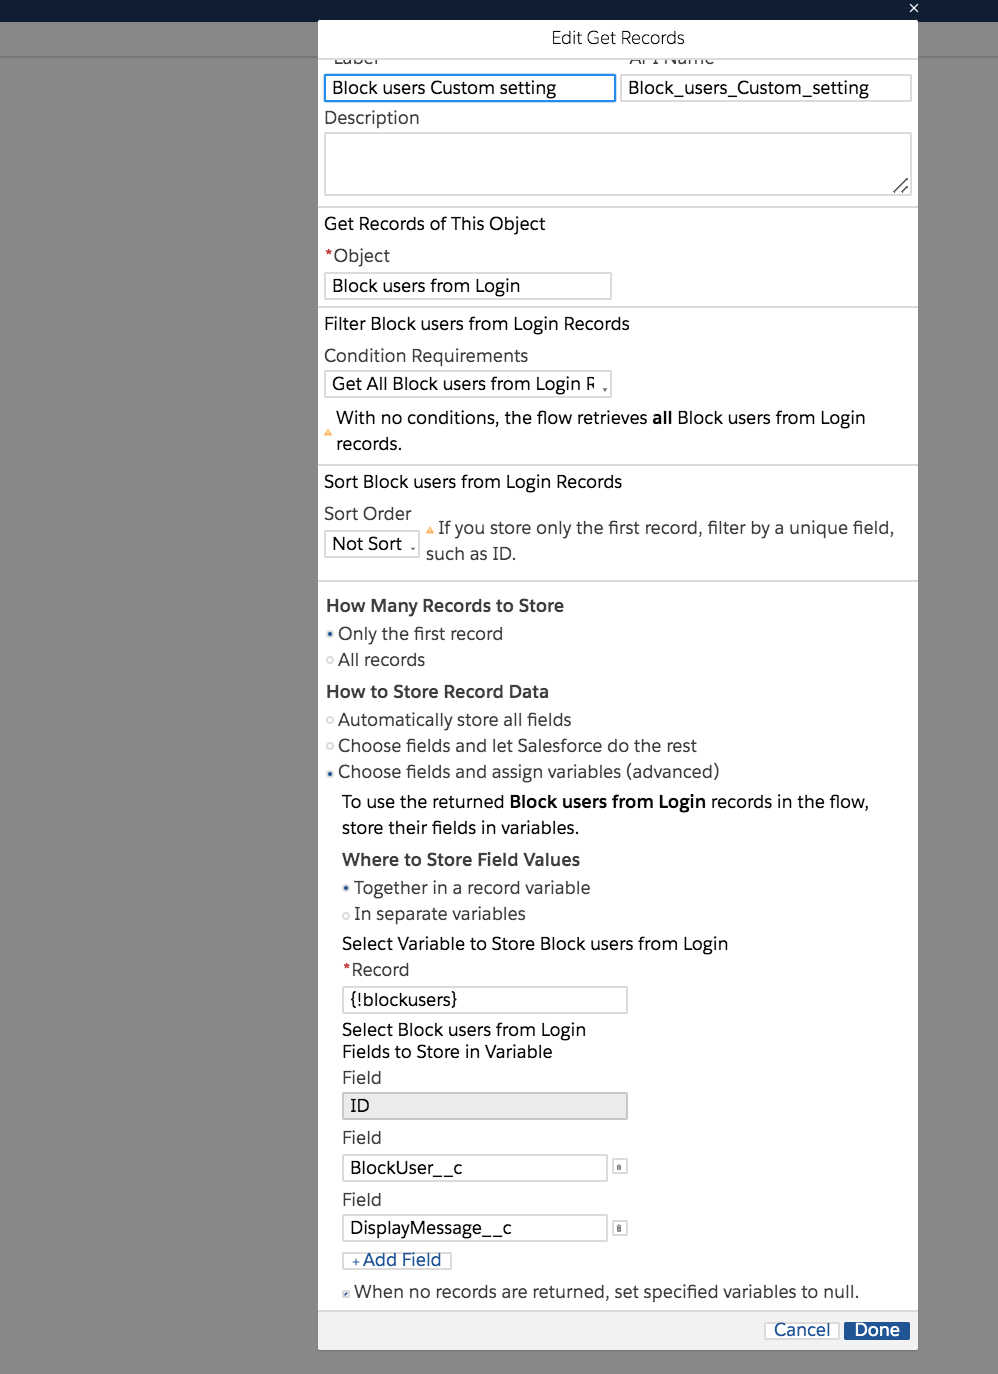
Task: Click the Done button
Action: coord(877,1330)
